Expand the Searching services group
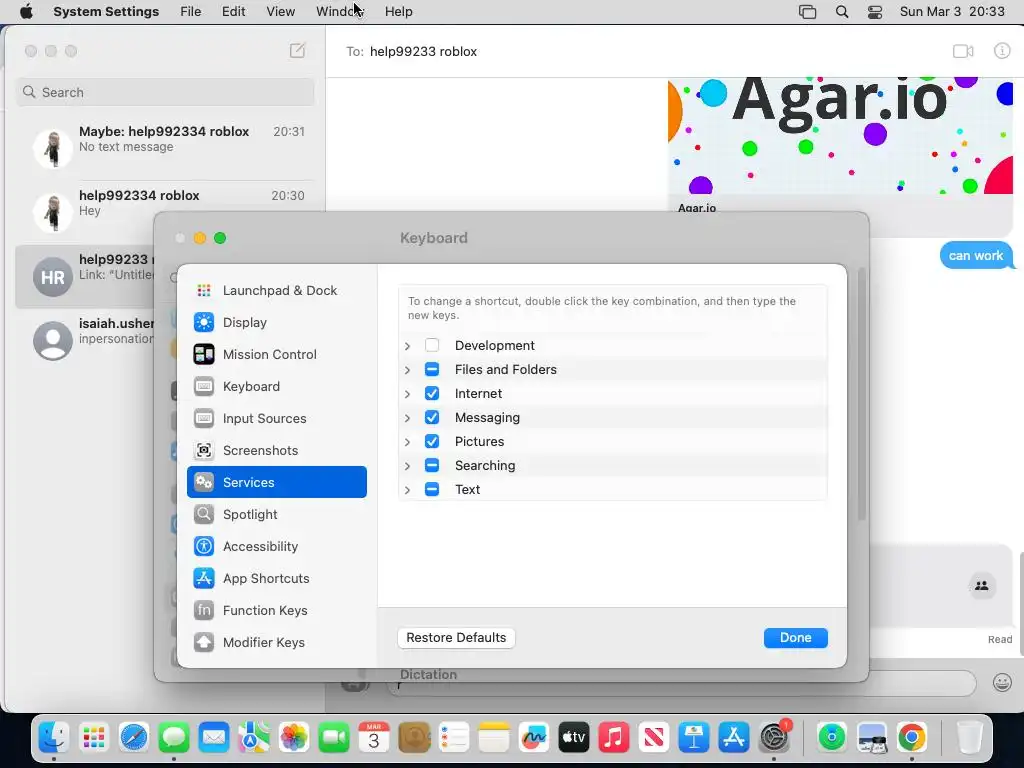Screen dimensions: 1024x768 (x=408, y=466)
